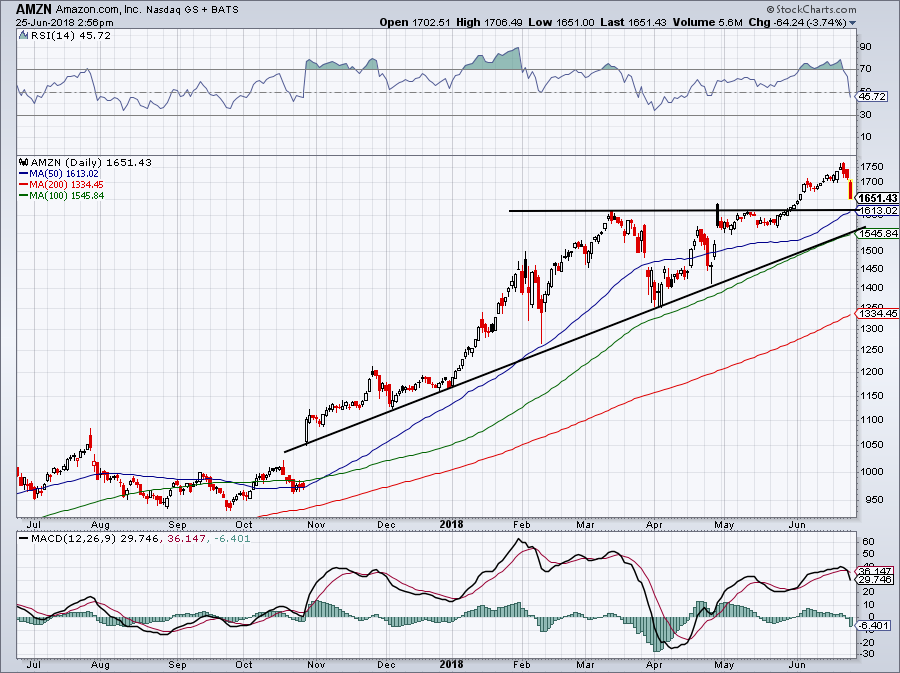Click the MACD(12,26,9) 29.746 legend label
Viewport: 900px width, 673px height.
(95, 539)
